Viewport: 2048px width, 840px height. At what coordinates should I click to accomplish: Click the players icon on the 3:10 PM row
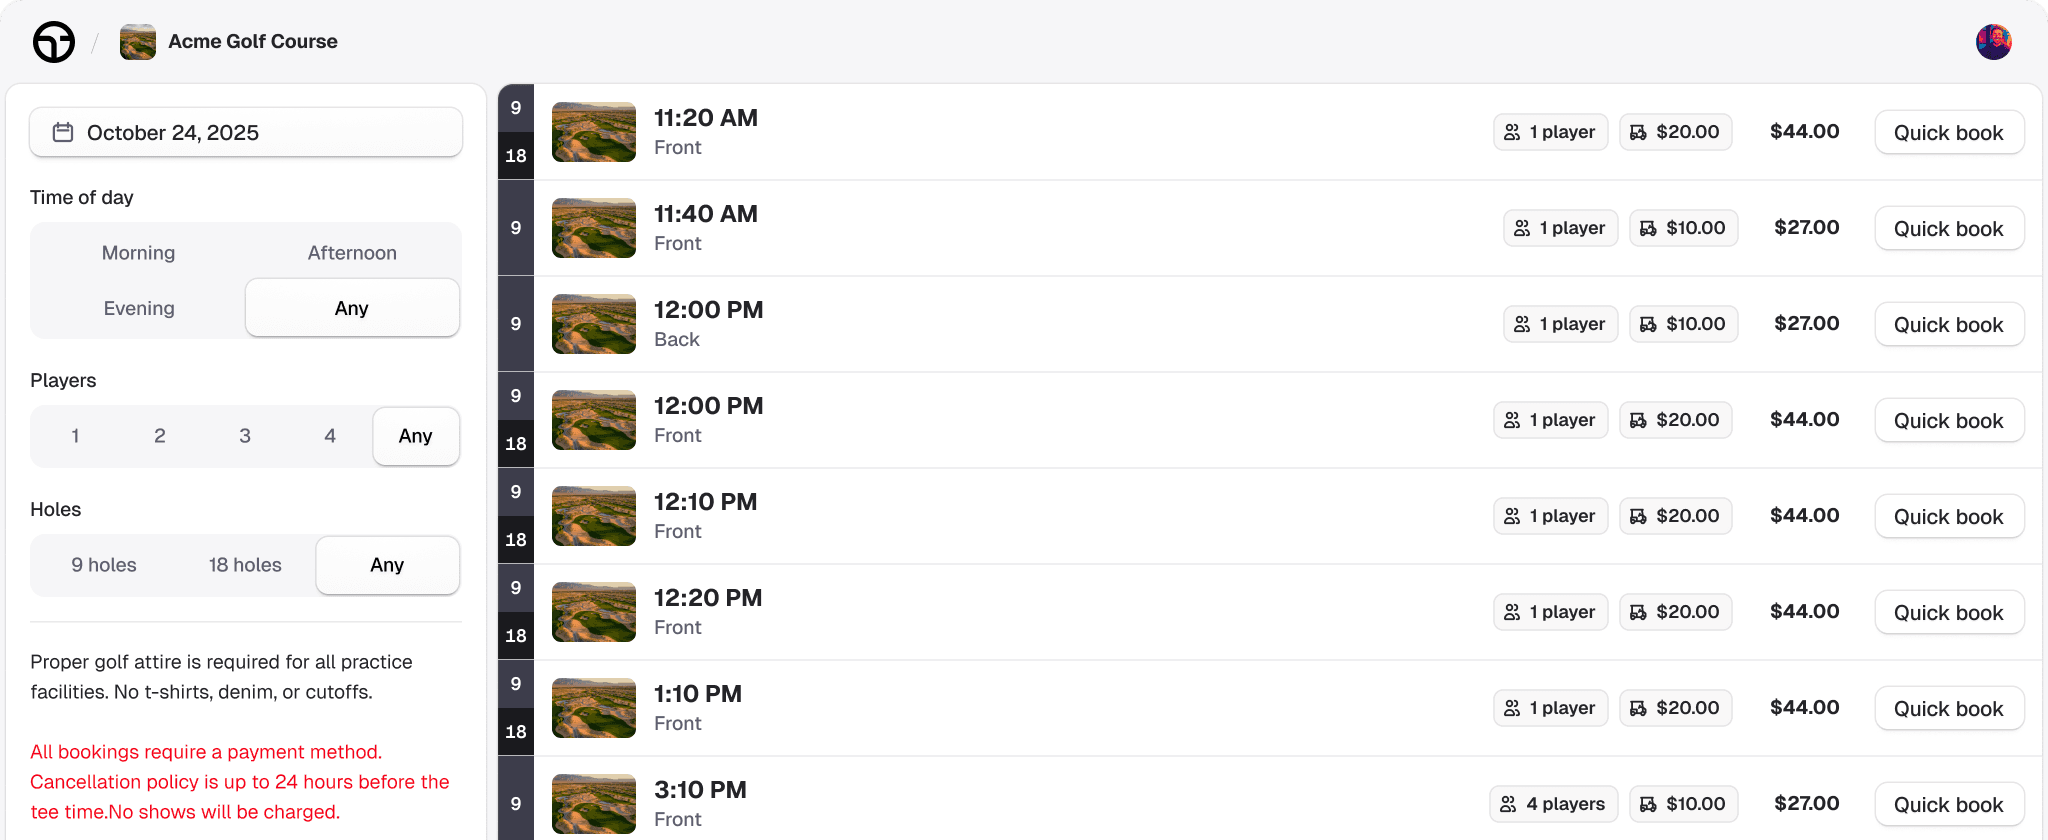pyautogui.click(x=1508, y=803)
